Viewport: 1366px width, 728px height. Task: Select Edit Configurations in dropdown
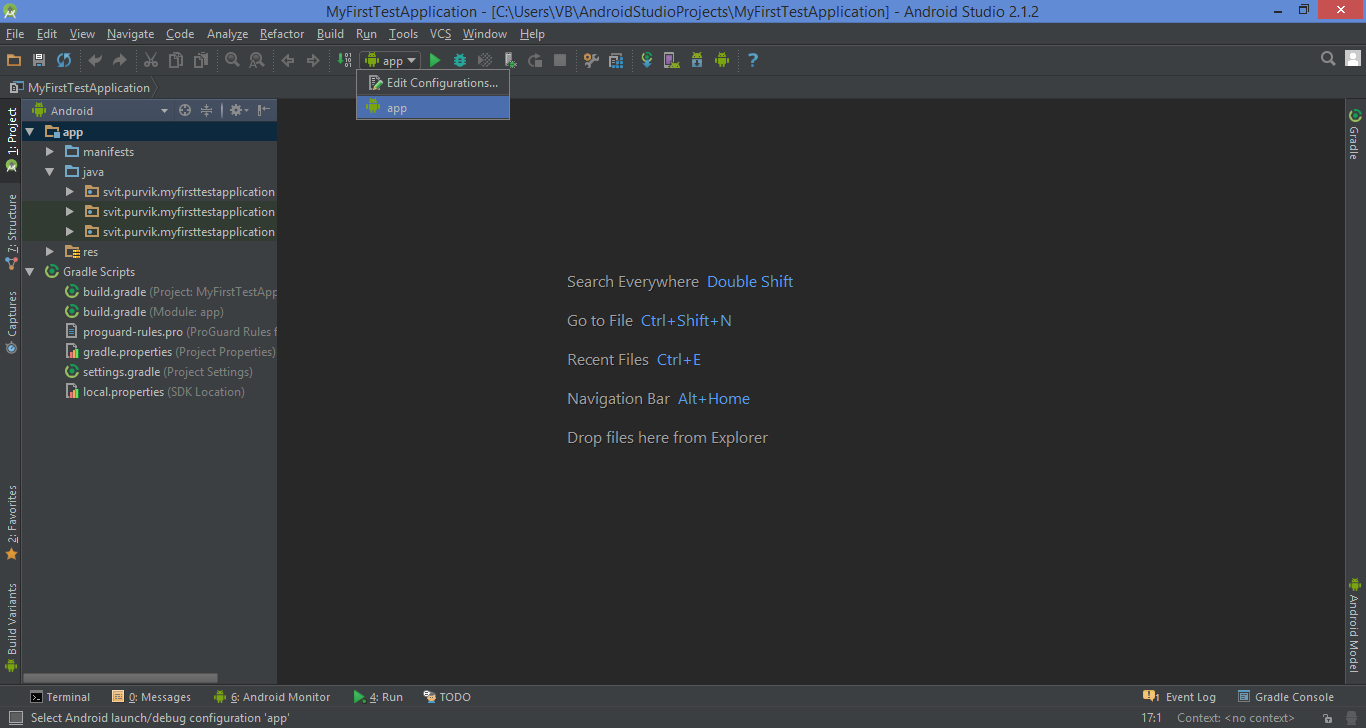433,83
